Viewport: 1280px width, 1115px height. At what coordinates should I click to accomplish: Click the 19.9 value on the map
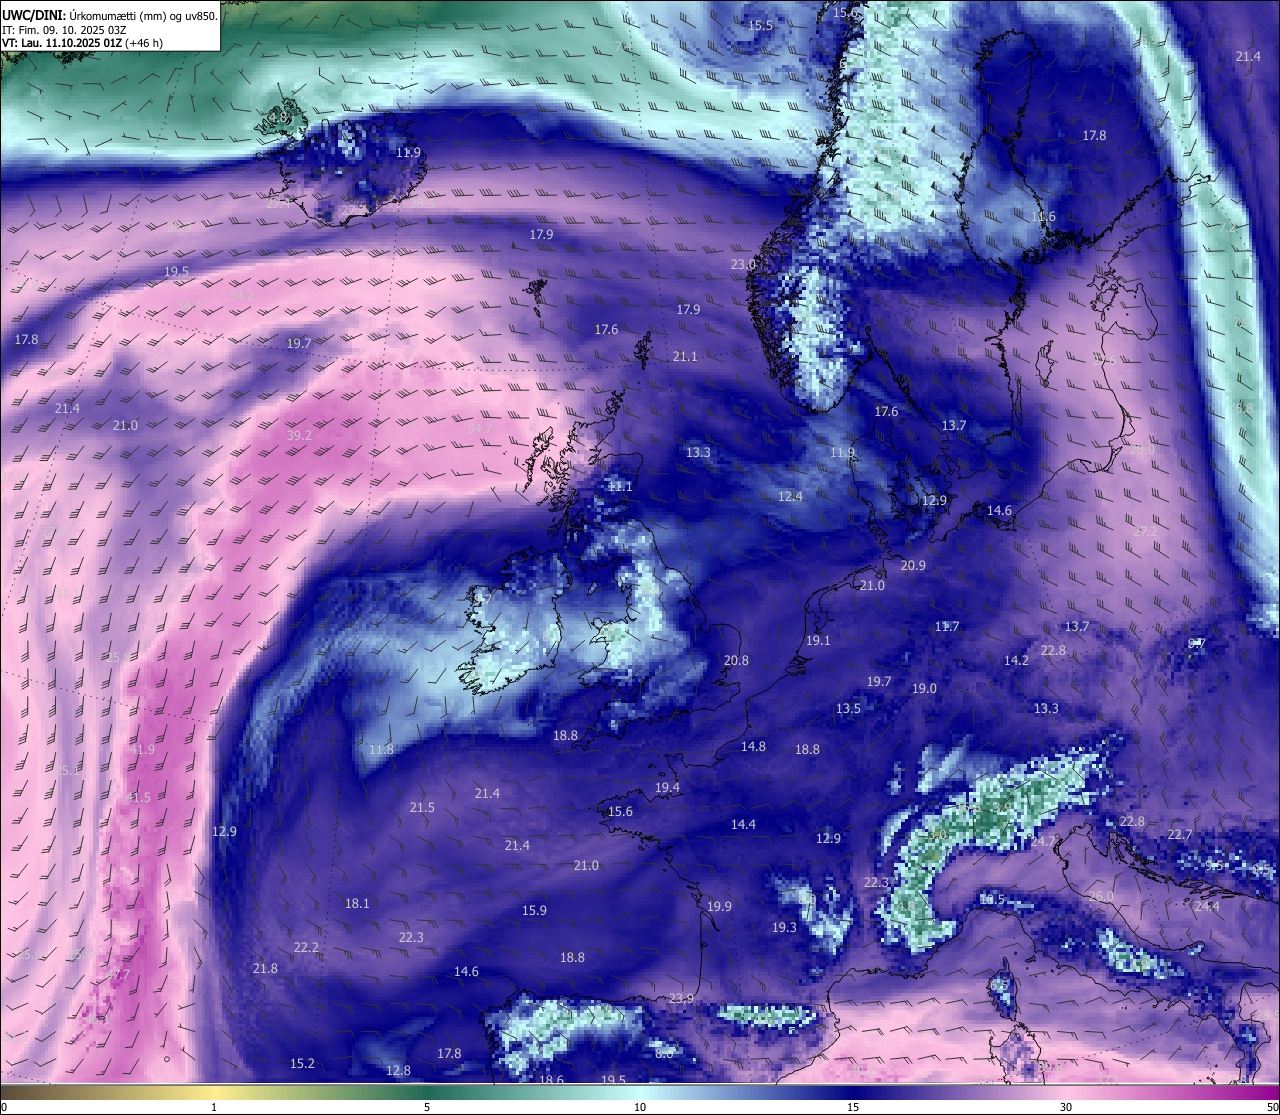(719, 906)
